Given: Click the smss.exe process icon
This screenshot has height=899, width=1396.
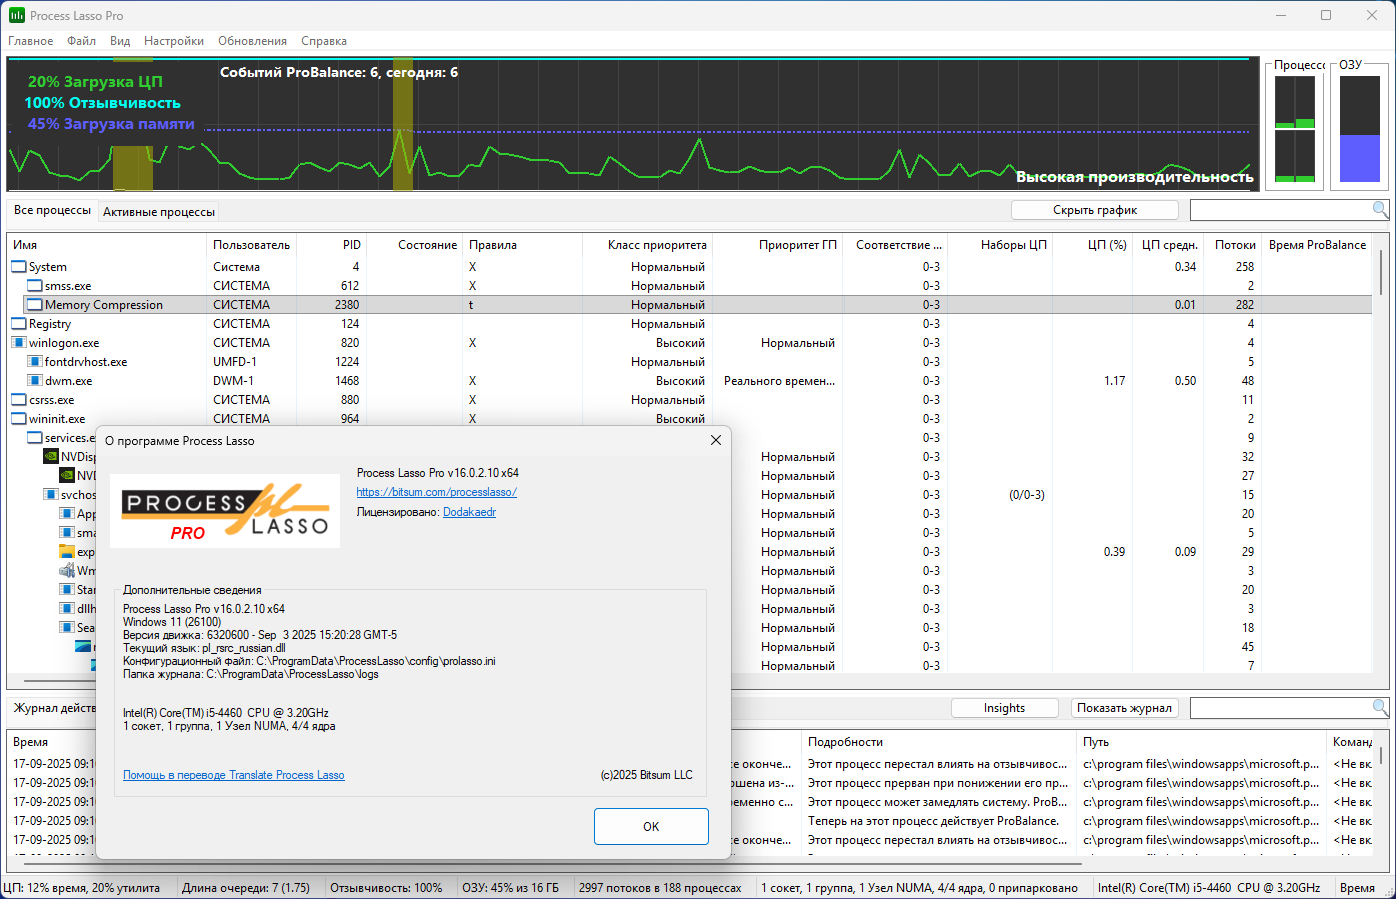Looking at the screenshot, I should [x=35, y=286].
